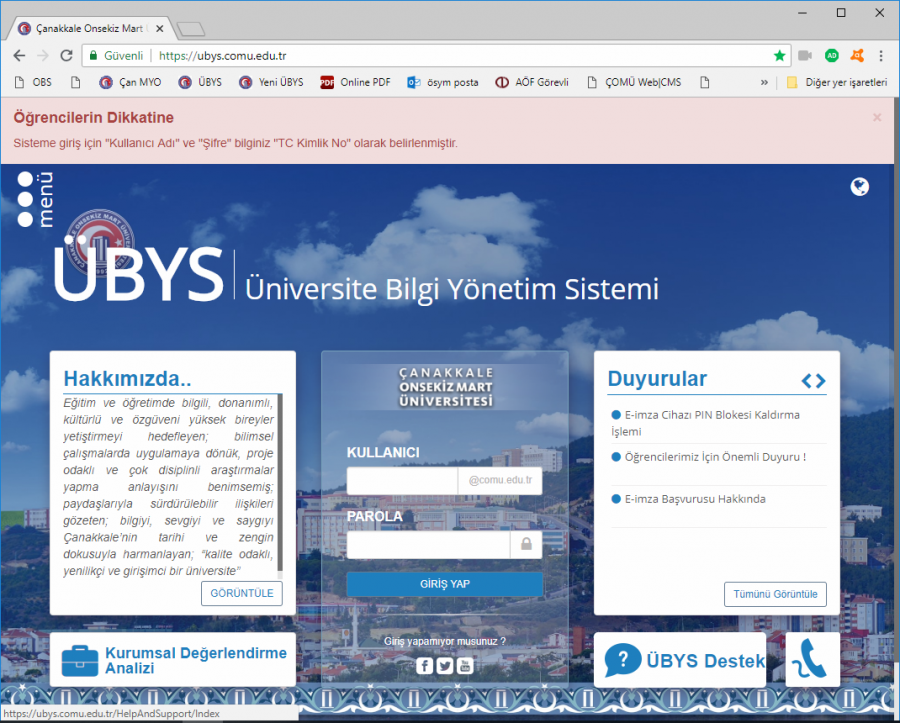
Task: Open Diğer yer işaretleri bookmarks folder
Action: pyautogui.click(x=837, y=83)
